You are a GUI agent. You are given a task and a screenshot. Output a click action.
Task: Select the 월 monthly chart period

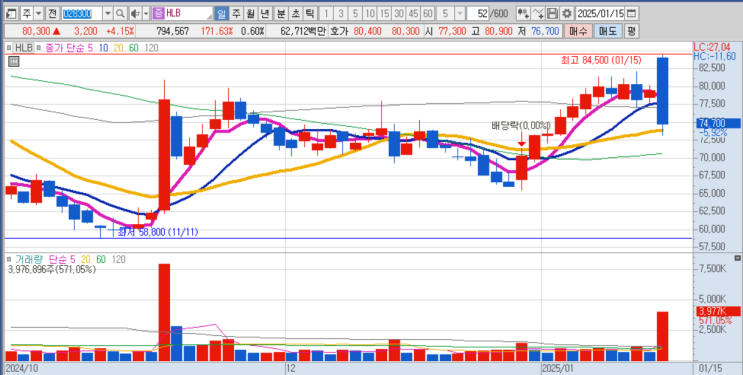click(250, 13)
